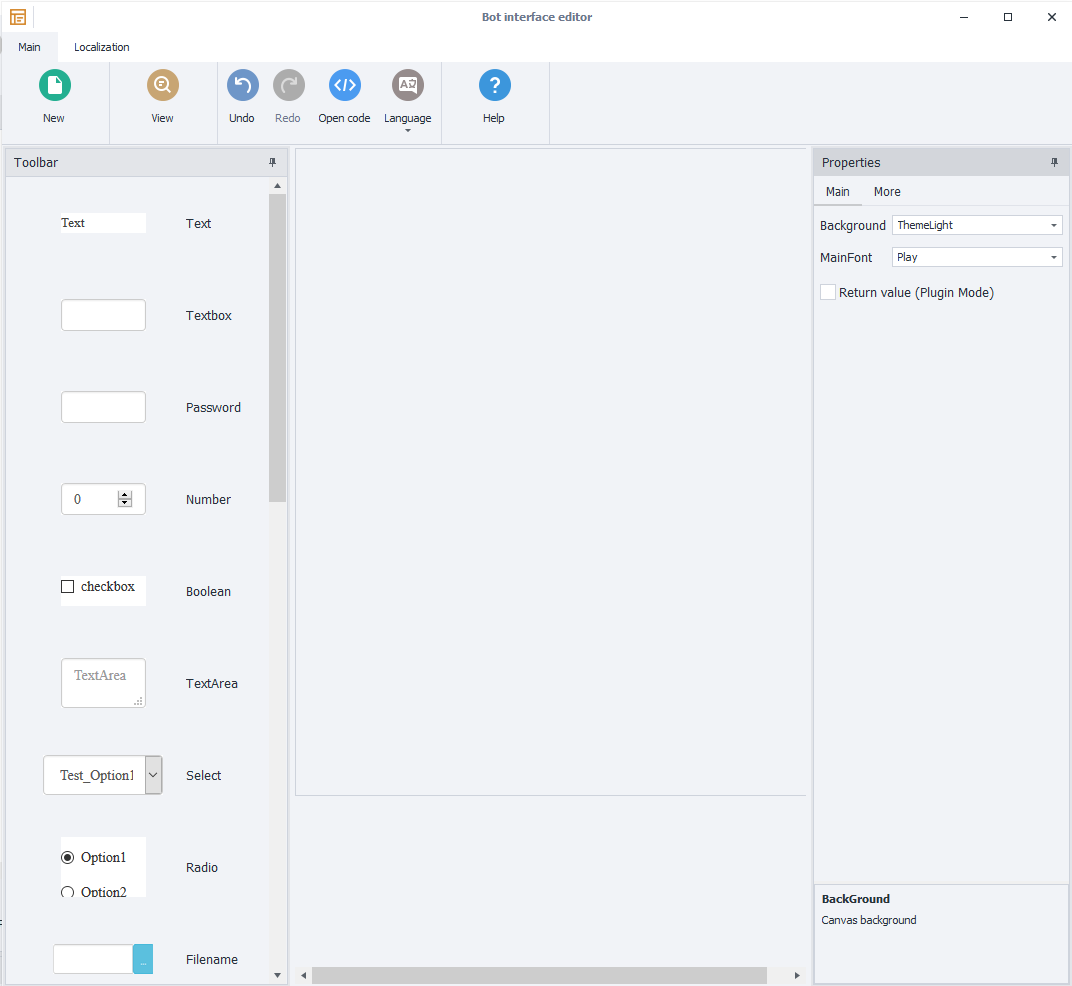Open the More properties tab

click(x=886, y=192)
